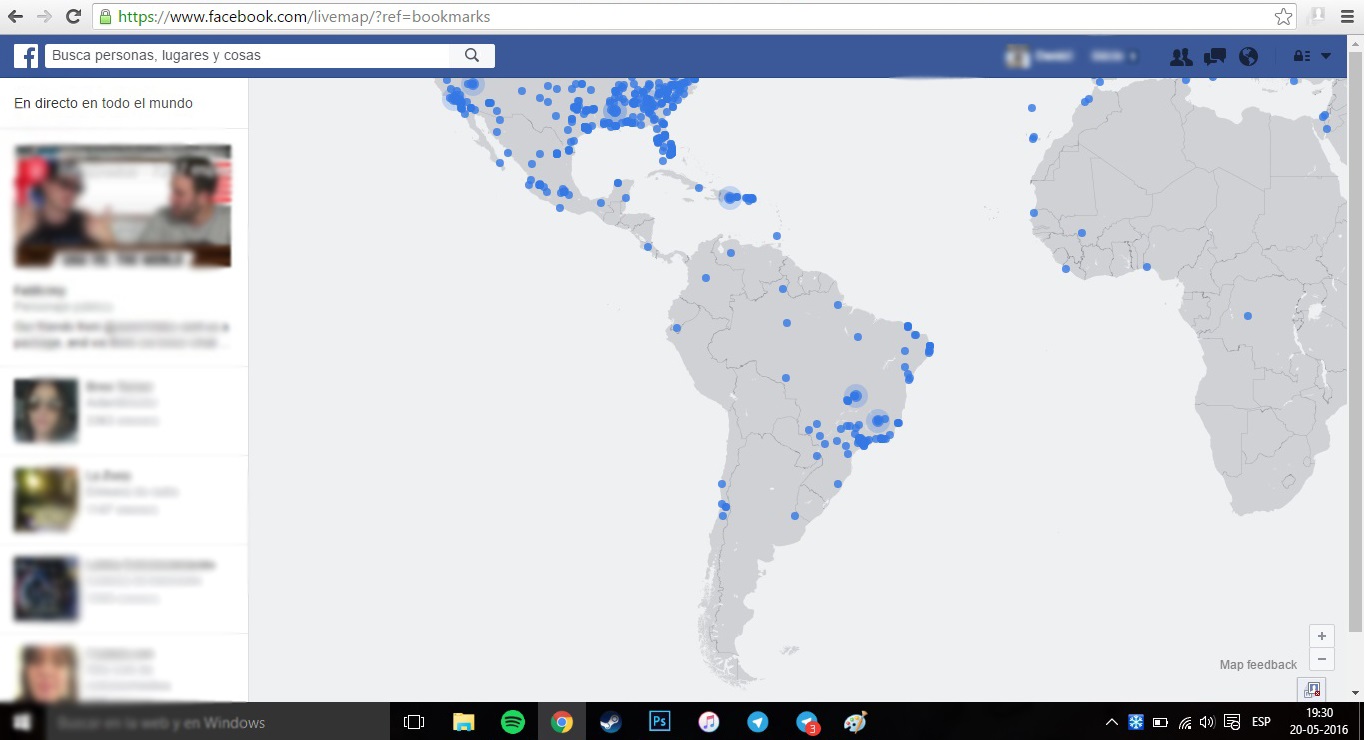Open the featured live video thumbnail
Image resolution: width=1366 pixels, height=740 pixels.
123,207
